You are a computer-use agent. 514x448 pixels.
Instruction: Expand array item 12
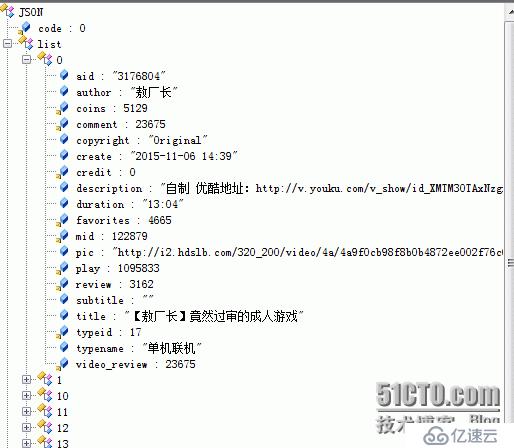click(x=26, y=427)
